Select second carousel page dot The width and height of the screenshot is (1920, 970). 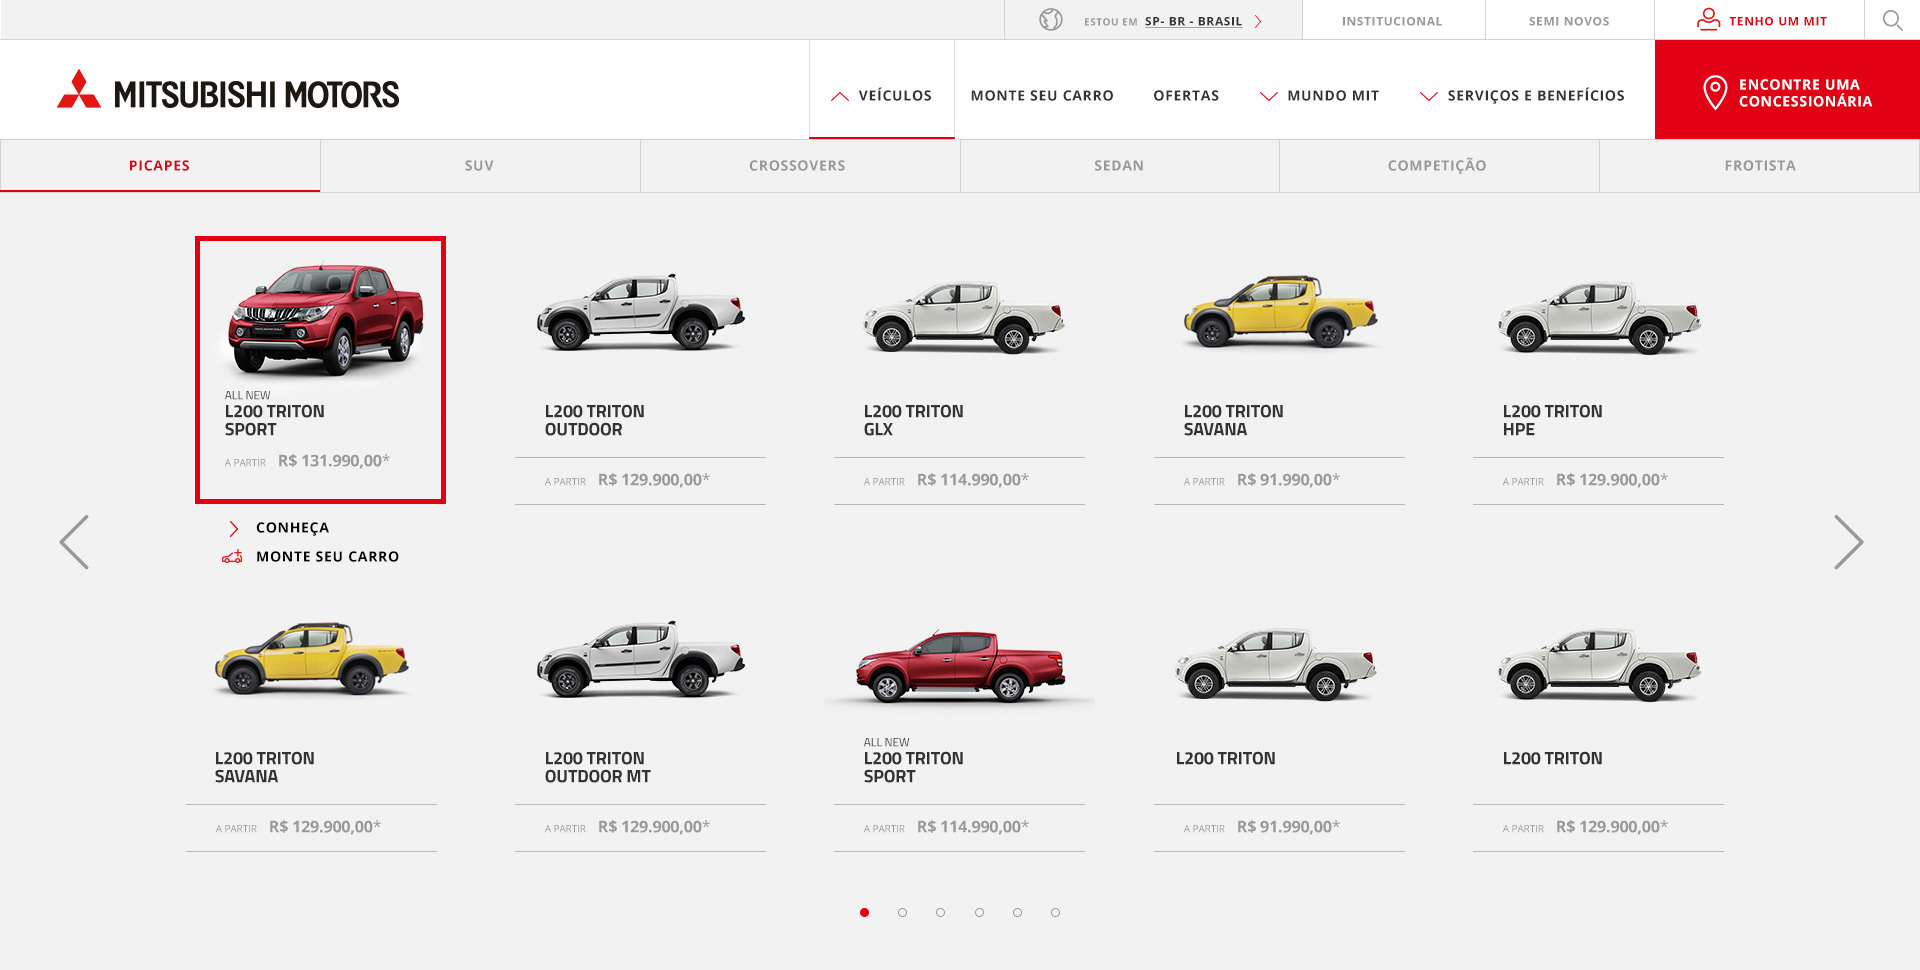click(902, 912)
